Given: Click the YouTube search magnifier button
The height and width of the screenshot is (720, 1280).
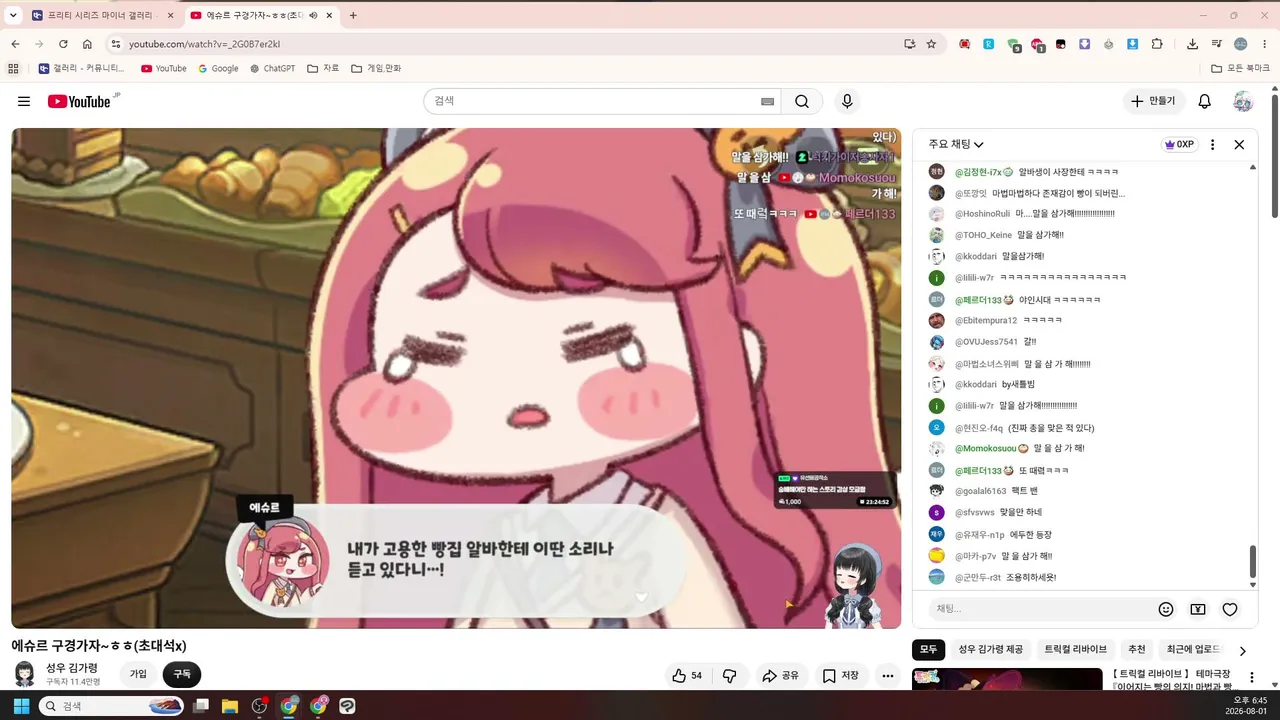Looking at the screenshot, I should (802, 101).
